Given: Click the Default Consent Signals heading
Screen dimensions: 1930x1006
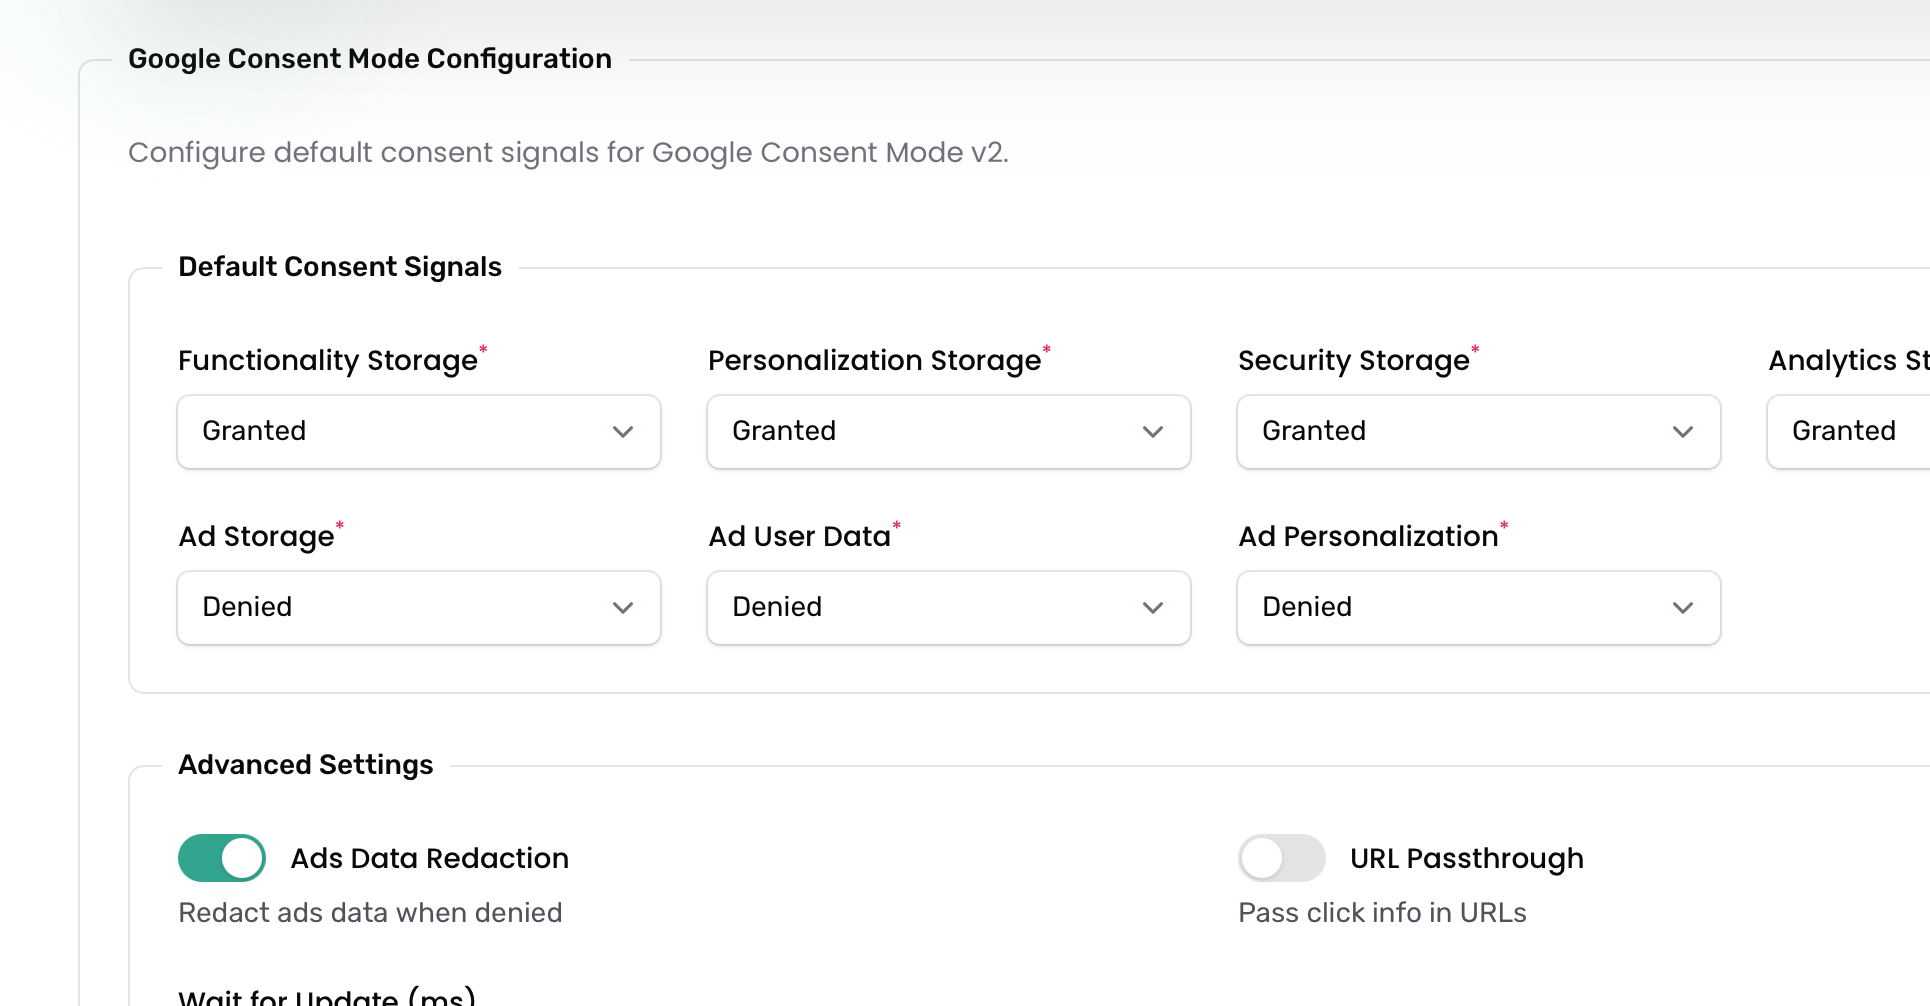Looking at the screenshot, I should pyautogui.click(x=340, y=267).
